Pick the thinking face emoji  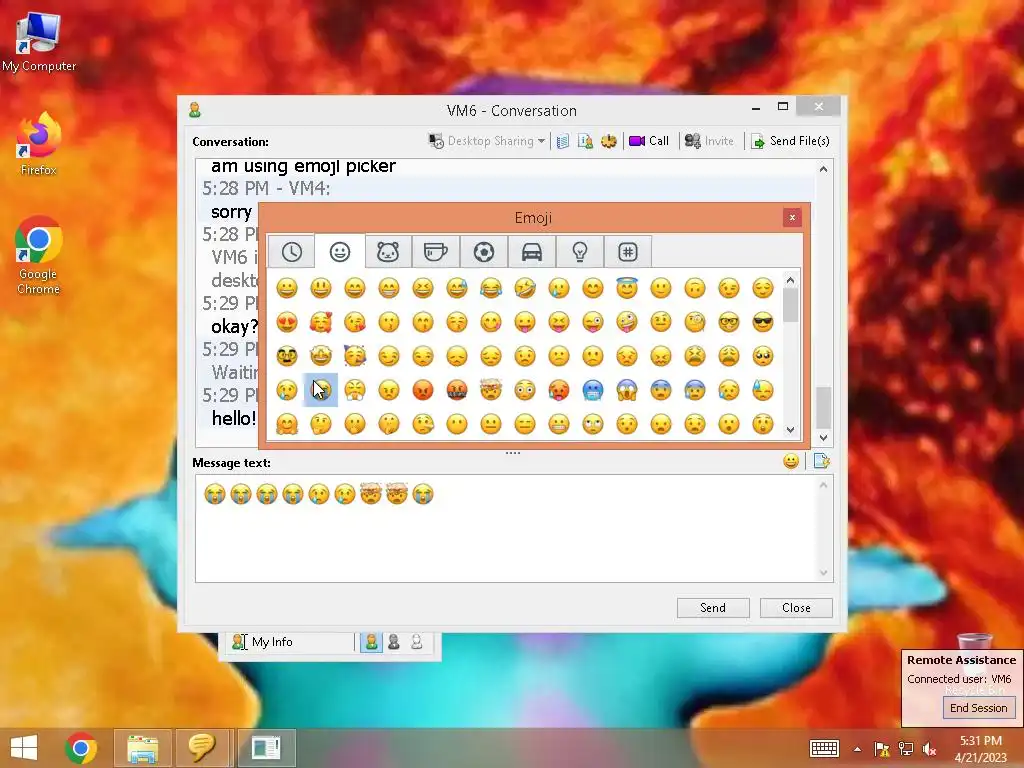321,424
